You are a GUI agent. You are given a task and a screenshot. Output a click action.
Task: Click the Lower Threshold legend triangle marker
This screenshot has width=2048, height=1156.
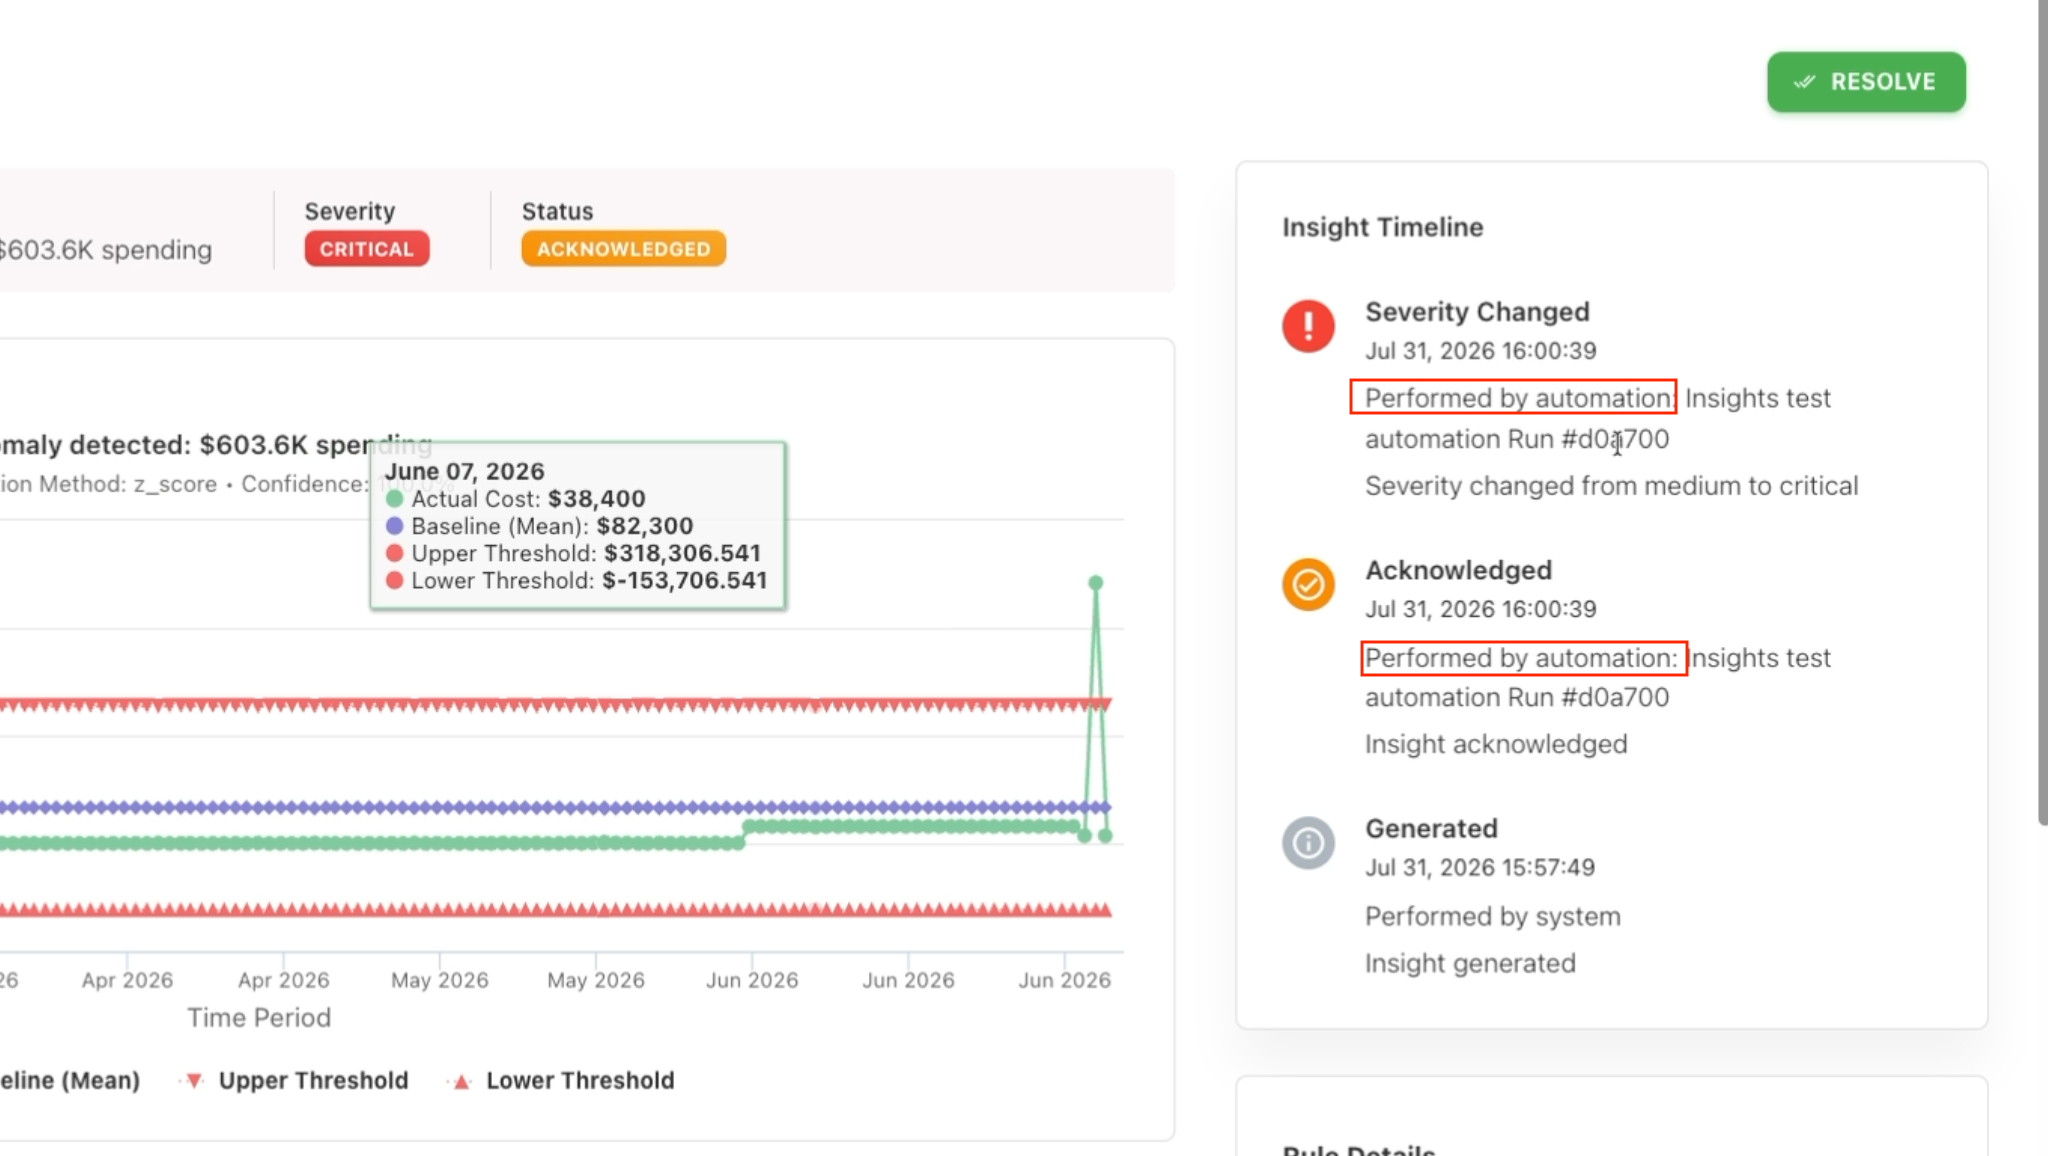[x=461, y=1081]
